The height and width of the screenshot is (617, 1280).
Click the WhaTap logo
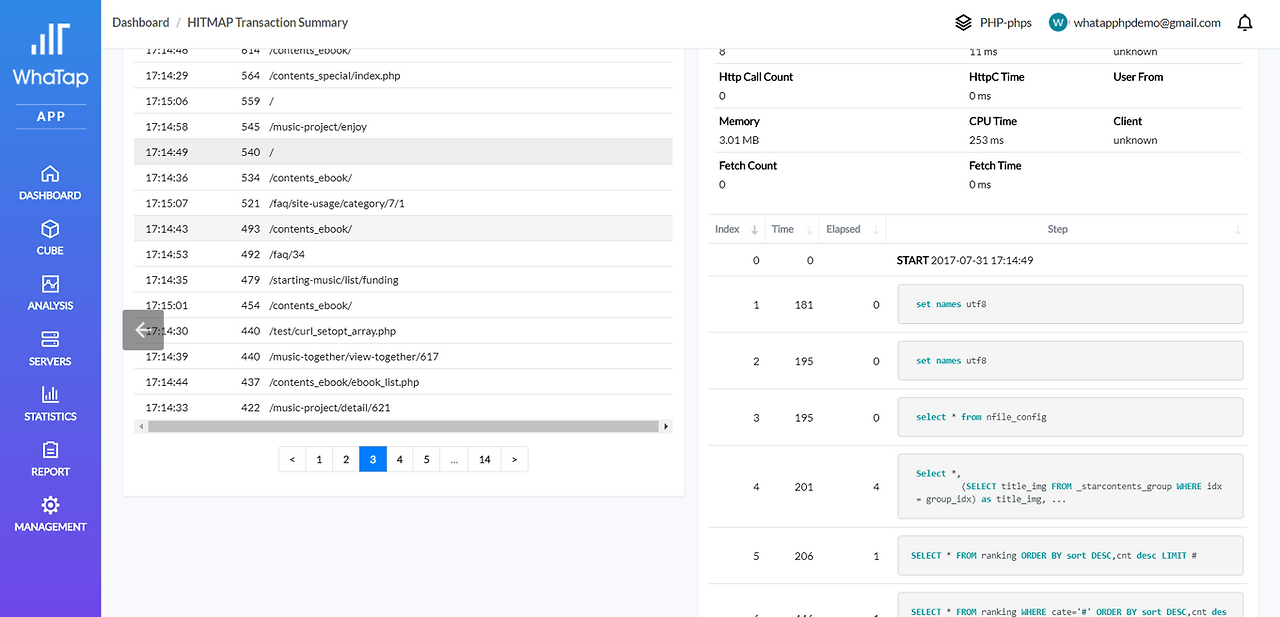tap(50, 55)
